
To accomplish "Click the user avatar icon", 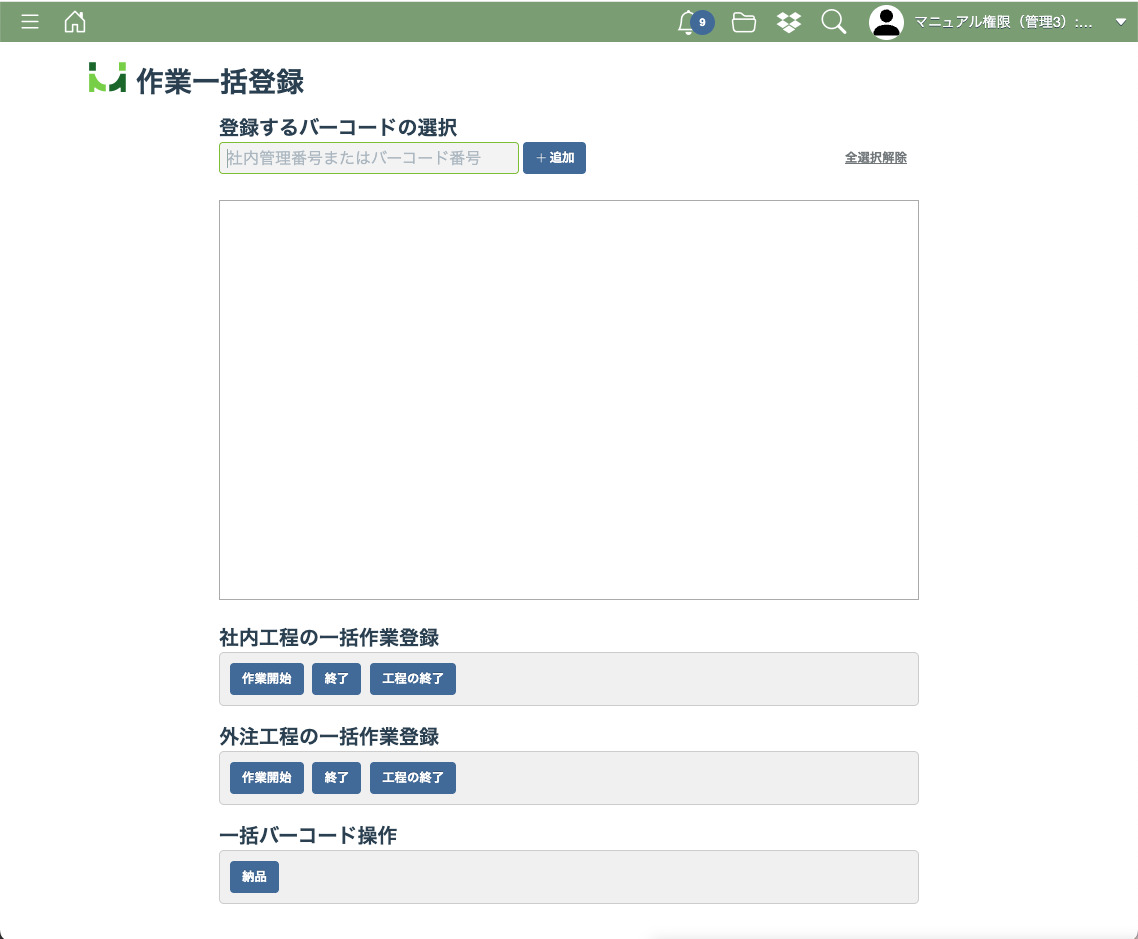I will point(886,22).
